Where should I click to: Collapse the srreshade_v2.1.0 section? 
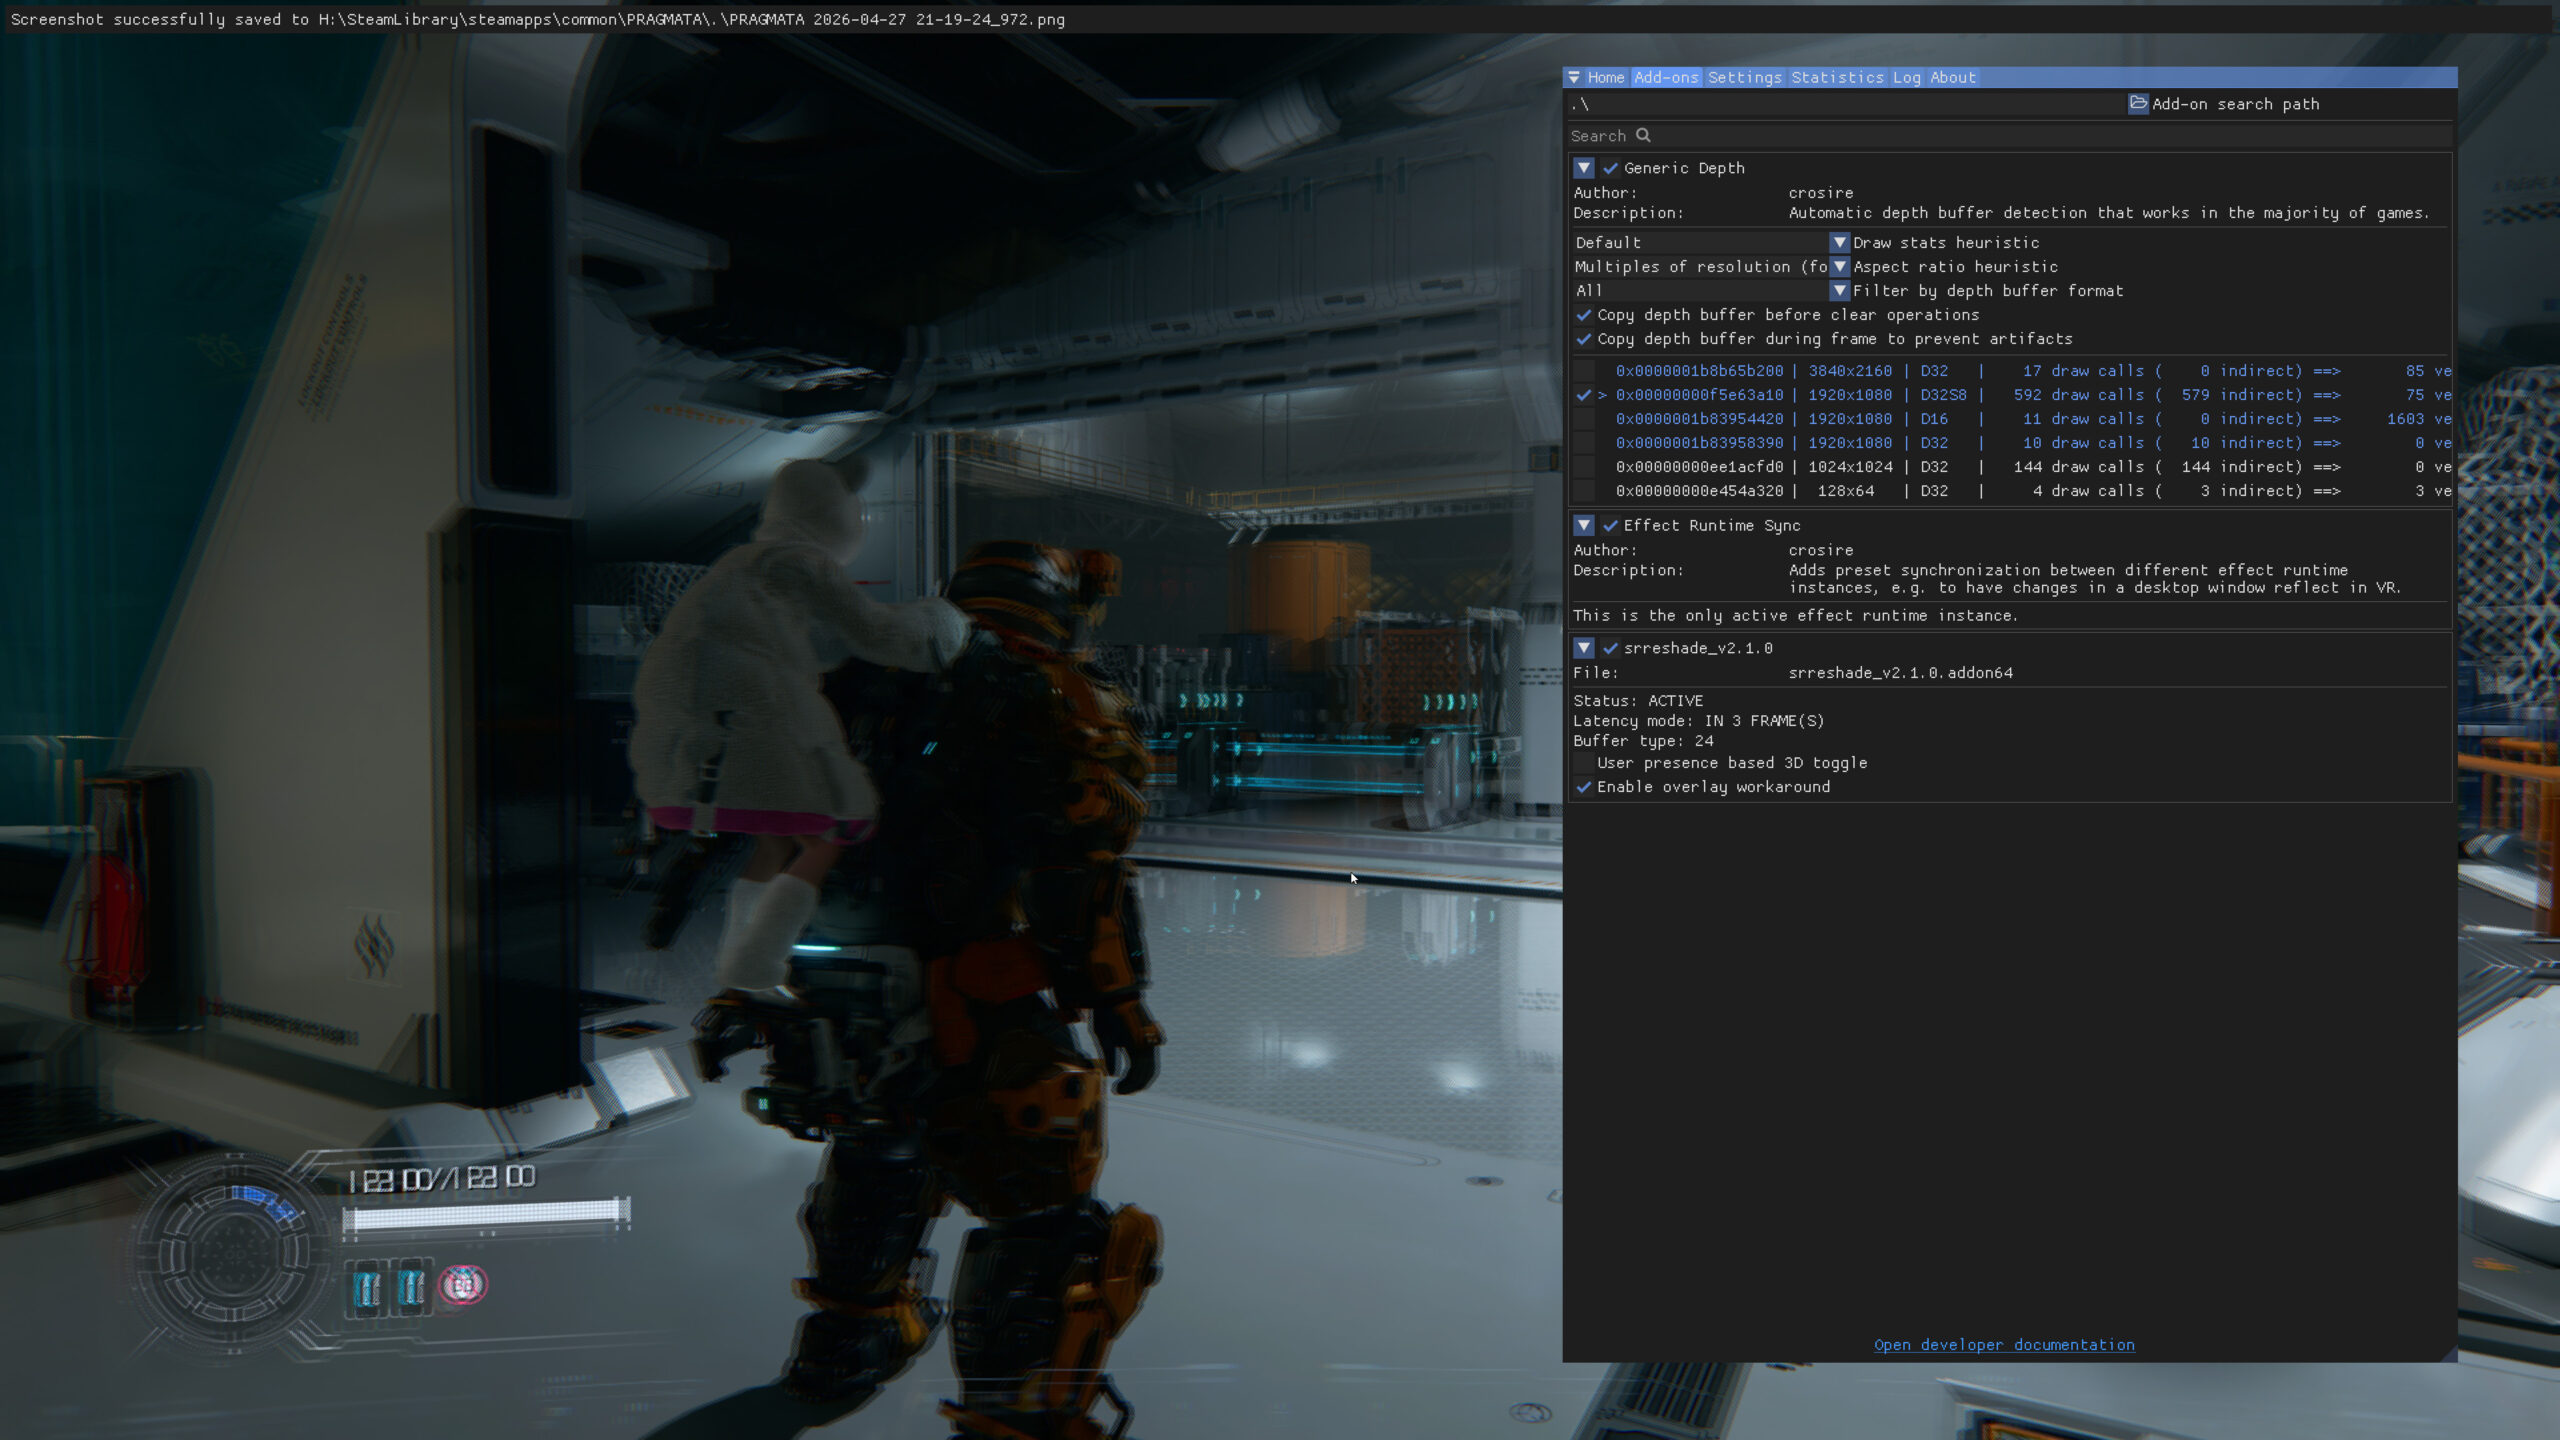(1584, 648)
